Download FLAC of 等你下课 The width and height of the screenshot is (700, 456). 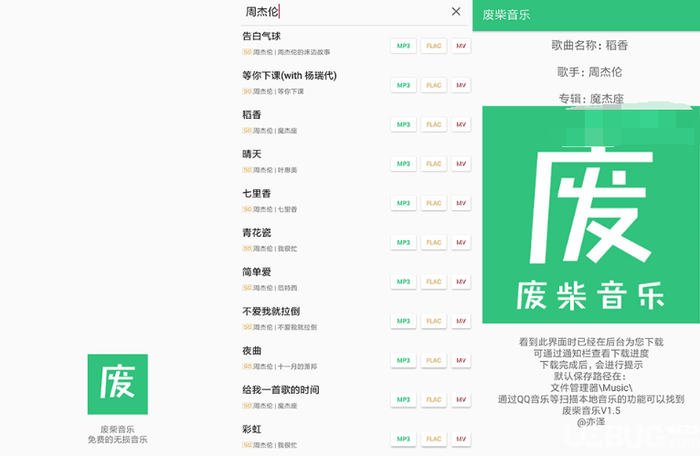[433, 85]
